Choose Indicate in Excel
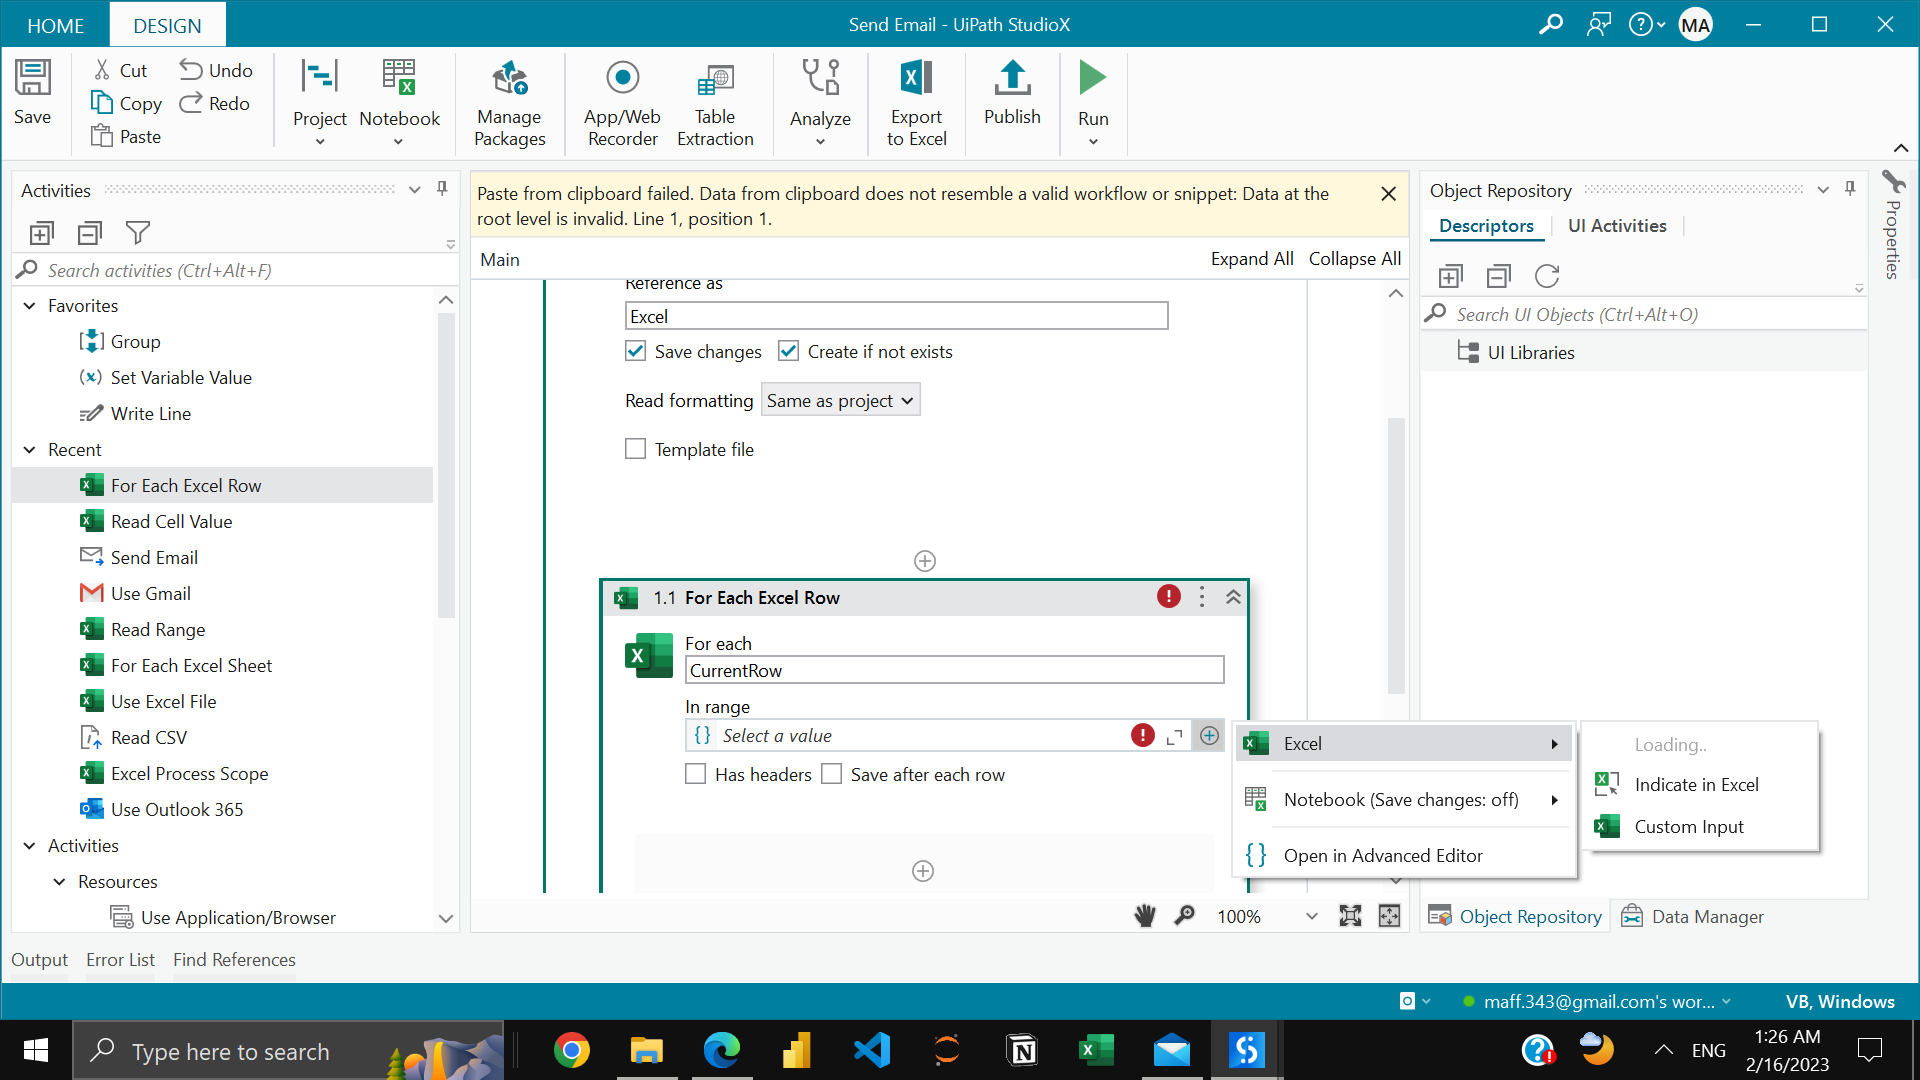1920x1080 pixels. click(x=1700, y=784)
